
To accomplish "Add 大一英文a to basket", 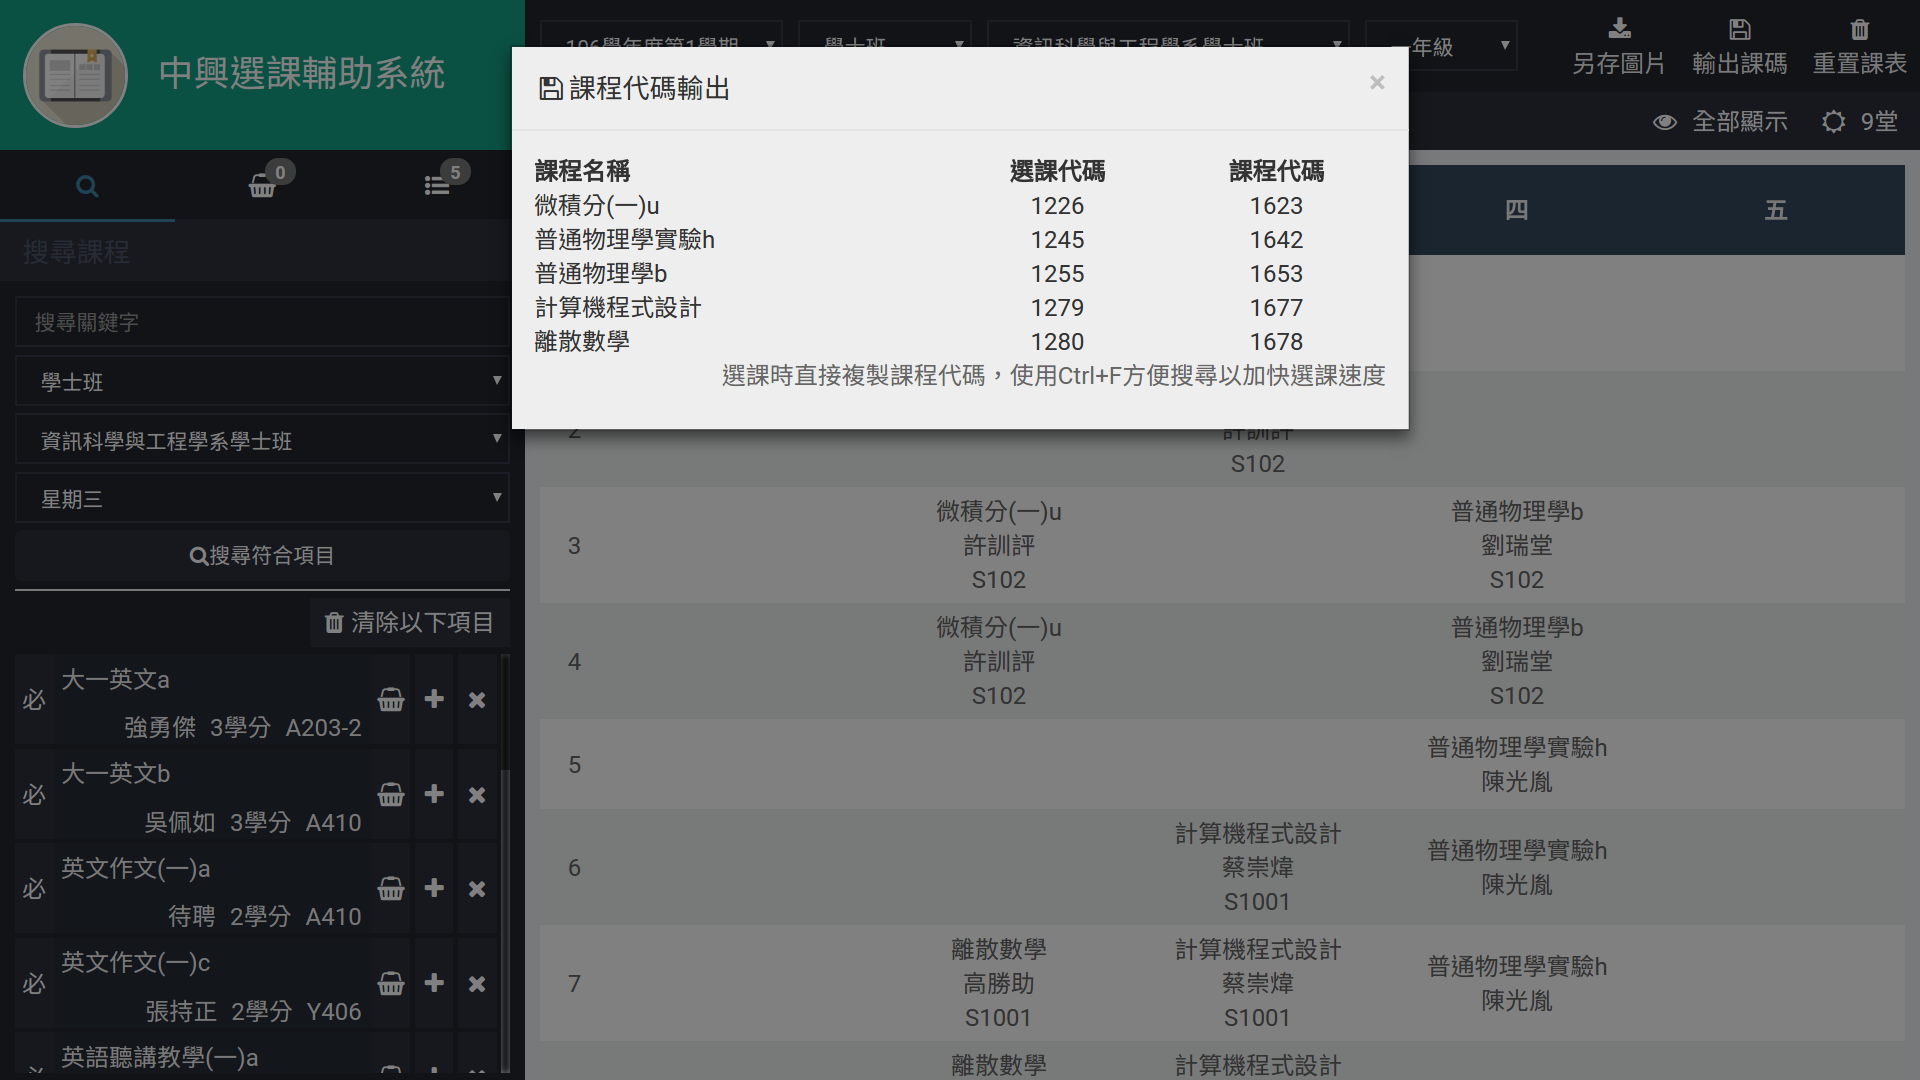I will [391, 700].
